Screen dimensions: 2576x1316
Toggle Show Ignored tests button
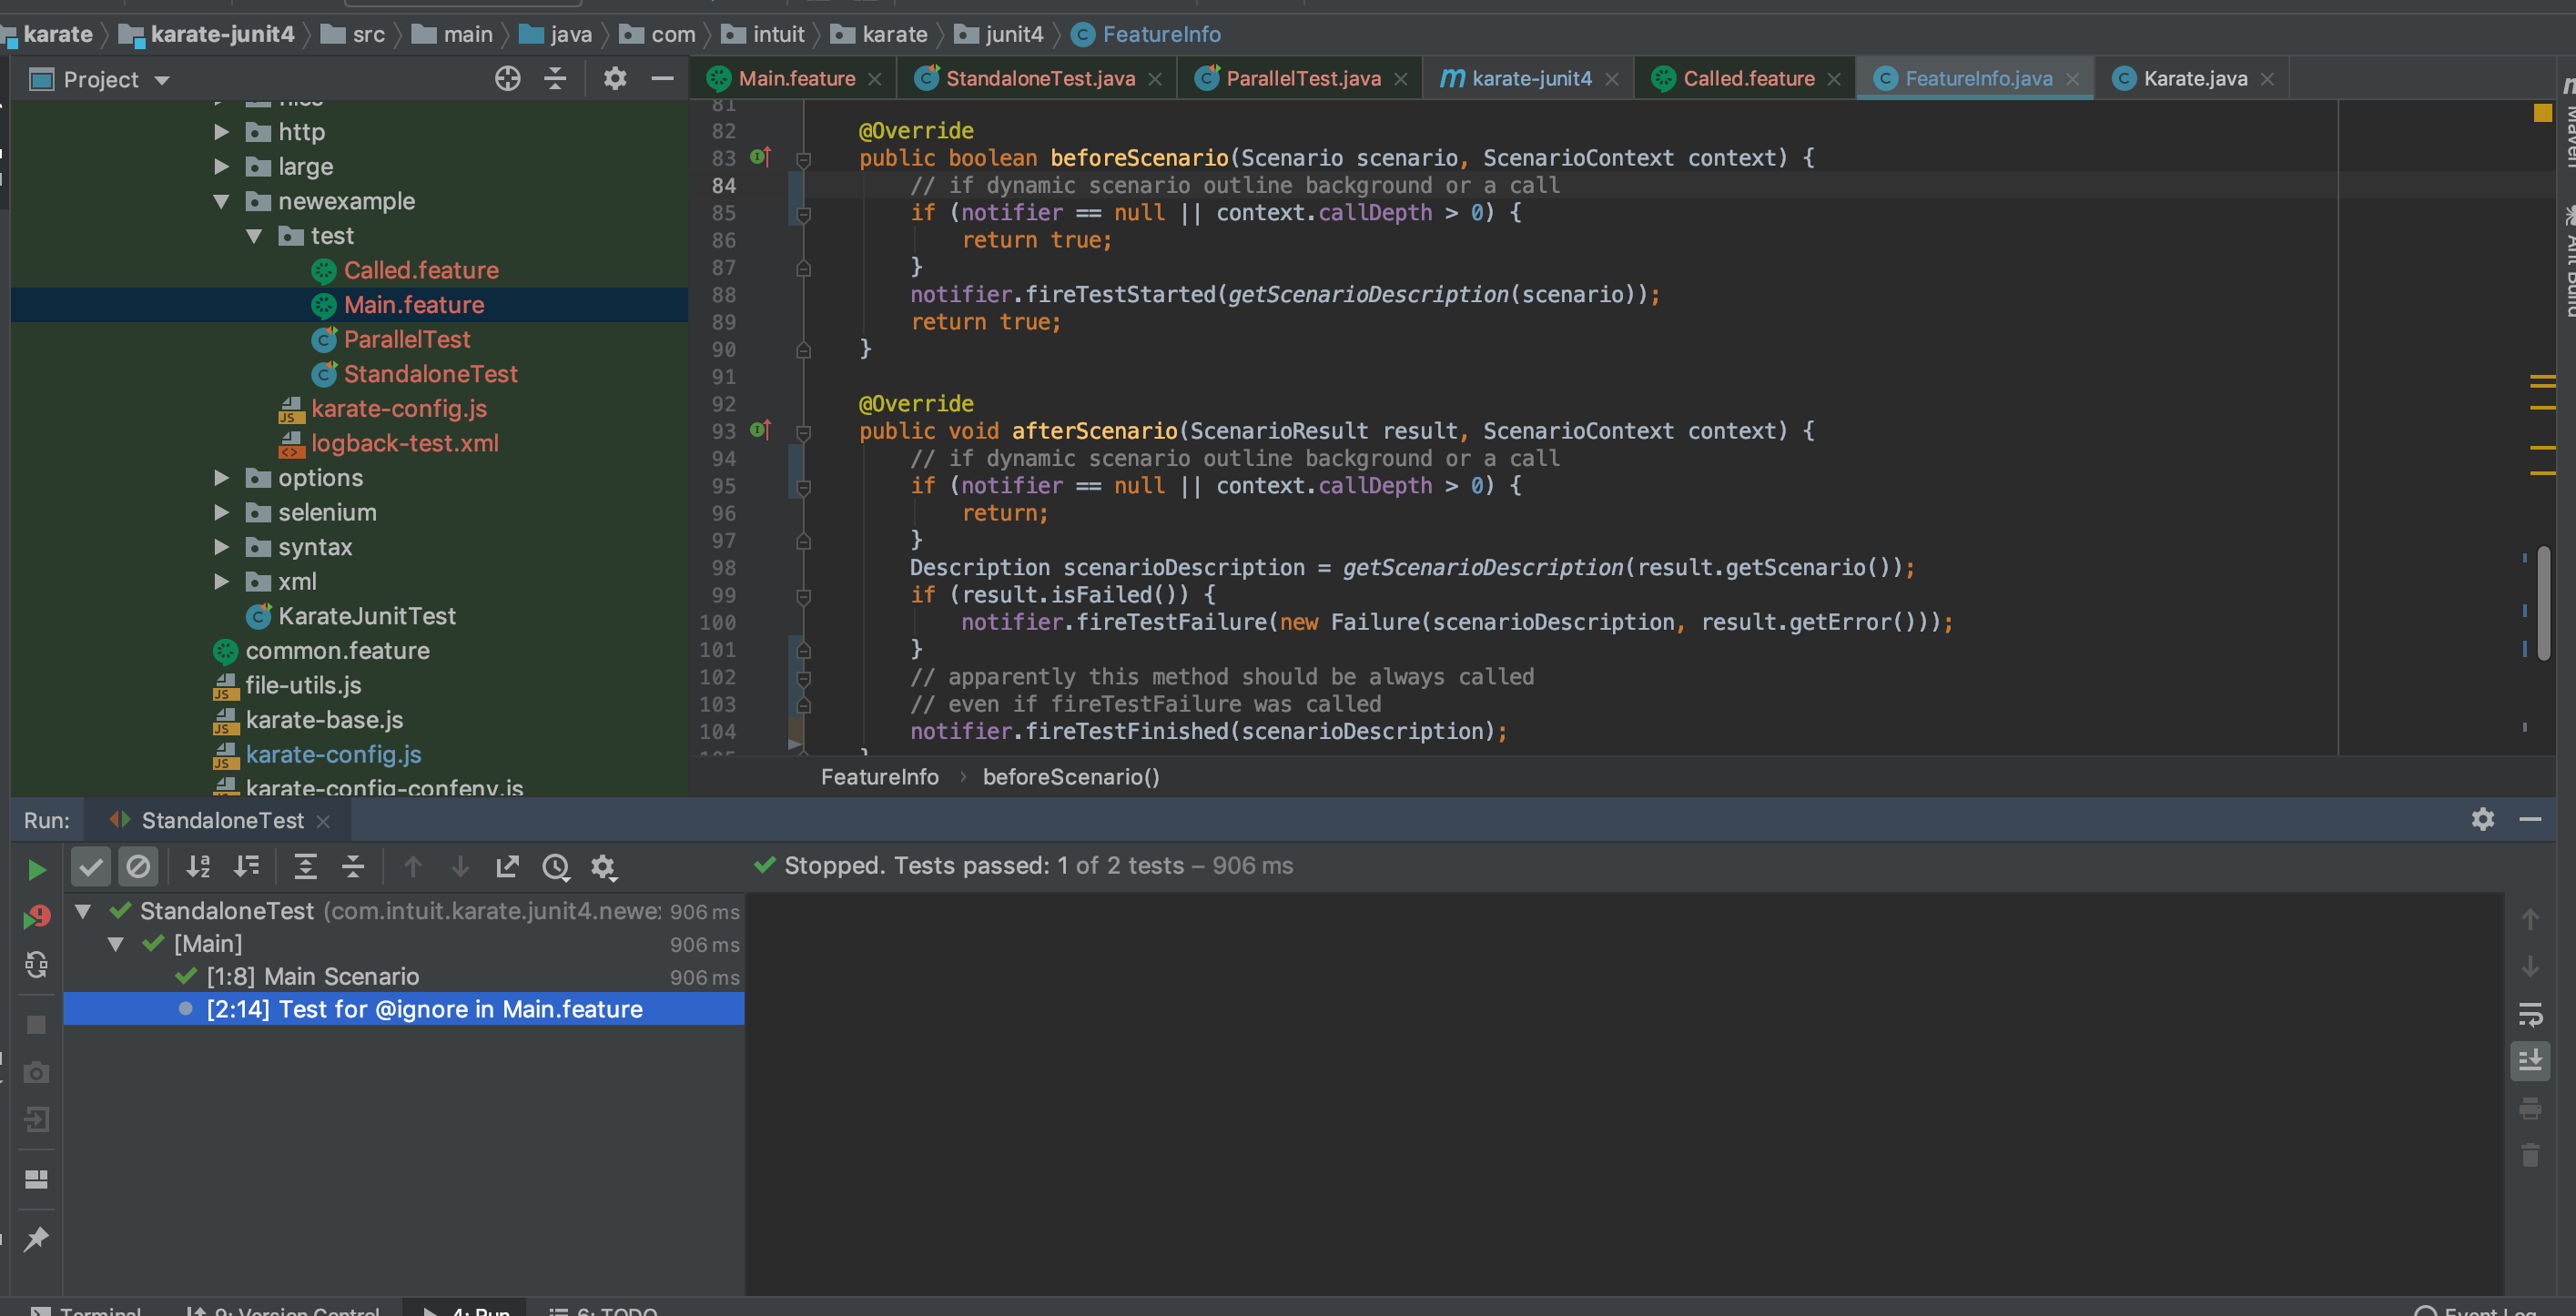point(138,866)
